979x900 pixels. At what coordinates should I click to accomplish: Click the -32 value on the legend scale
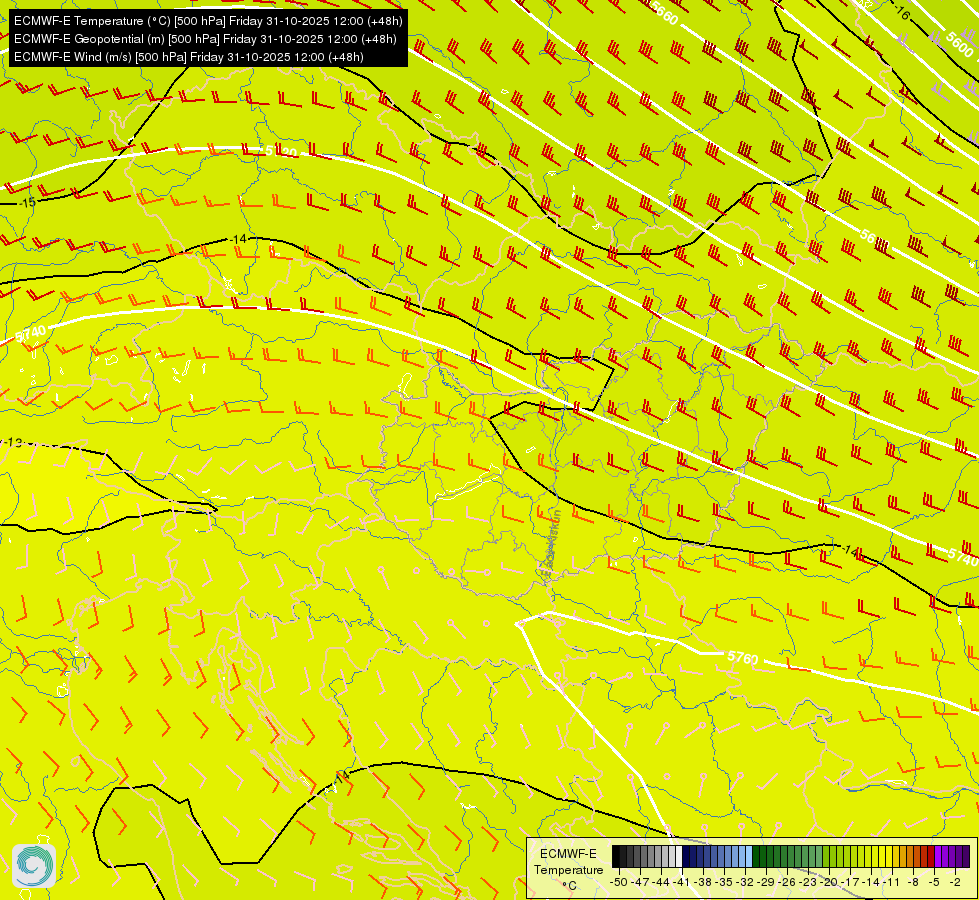tap(745, 882)
